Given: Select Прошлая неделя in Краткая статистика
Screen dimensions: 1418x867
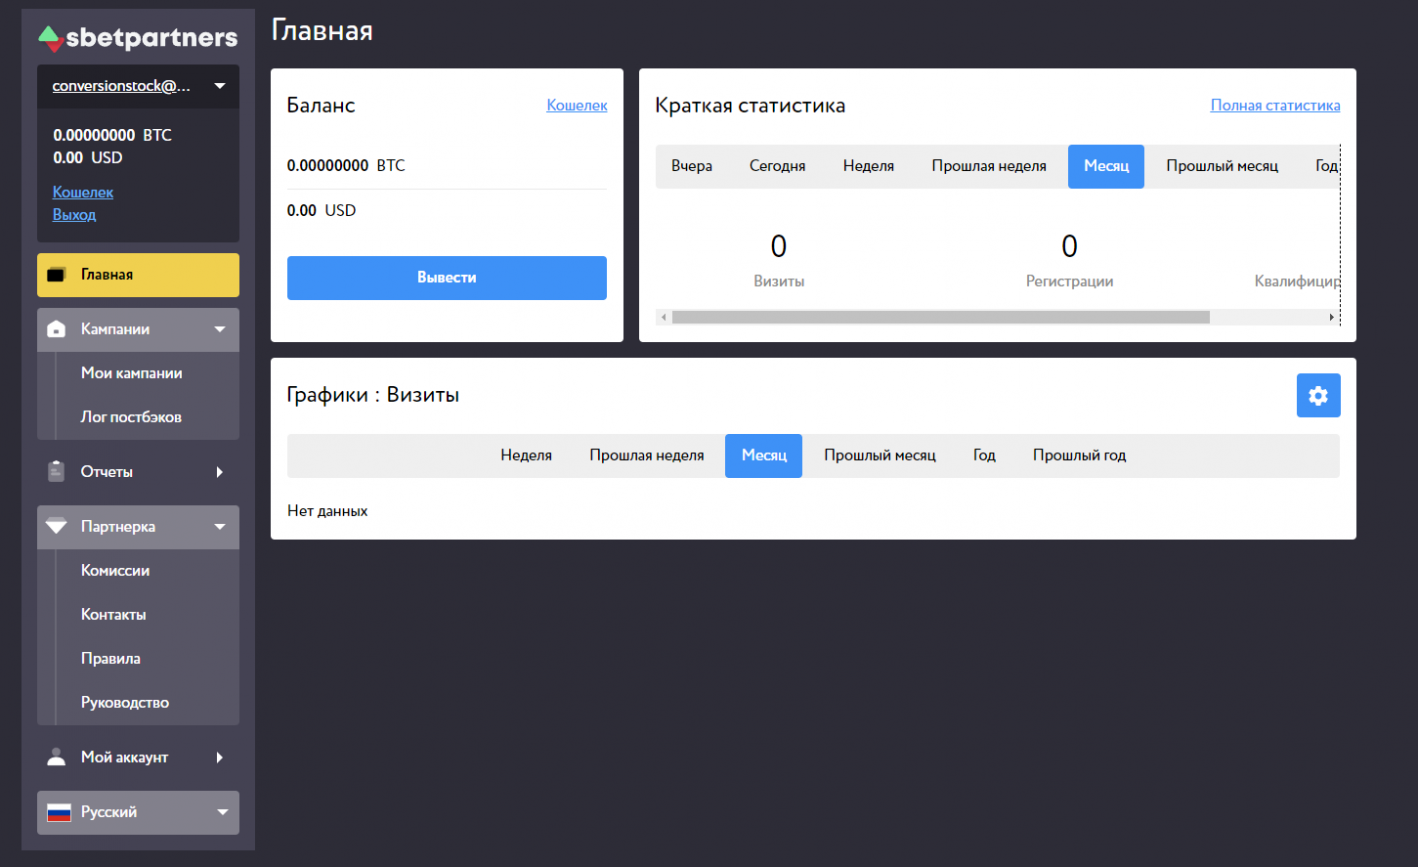Looking at the screenshot, I should pyautogui.click(x=989, y=166).
